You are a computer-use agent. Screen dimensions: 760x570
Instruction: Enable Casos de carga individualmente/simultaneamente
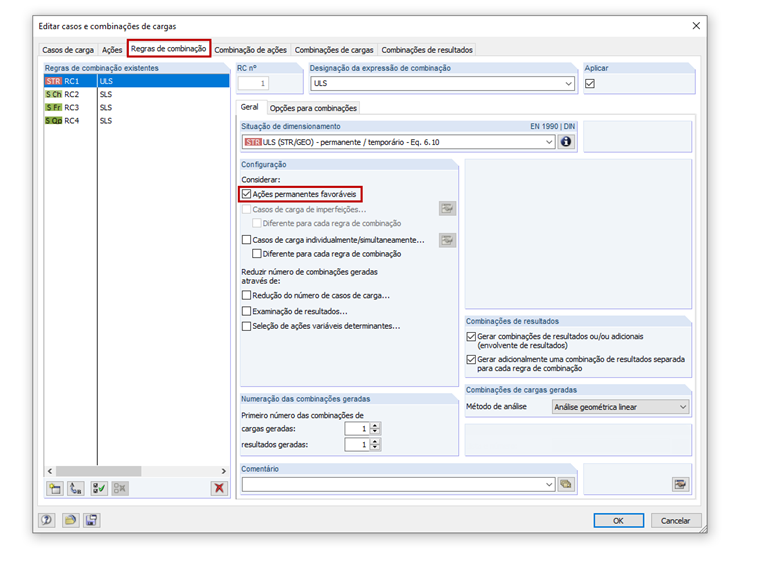click(246, 240)
